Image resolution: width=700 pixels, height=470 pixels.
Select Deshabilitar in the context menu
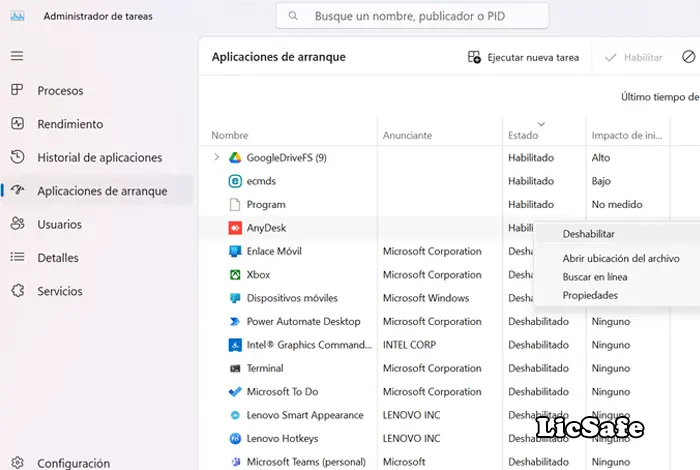click(x=588, y=234)
